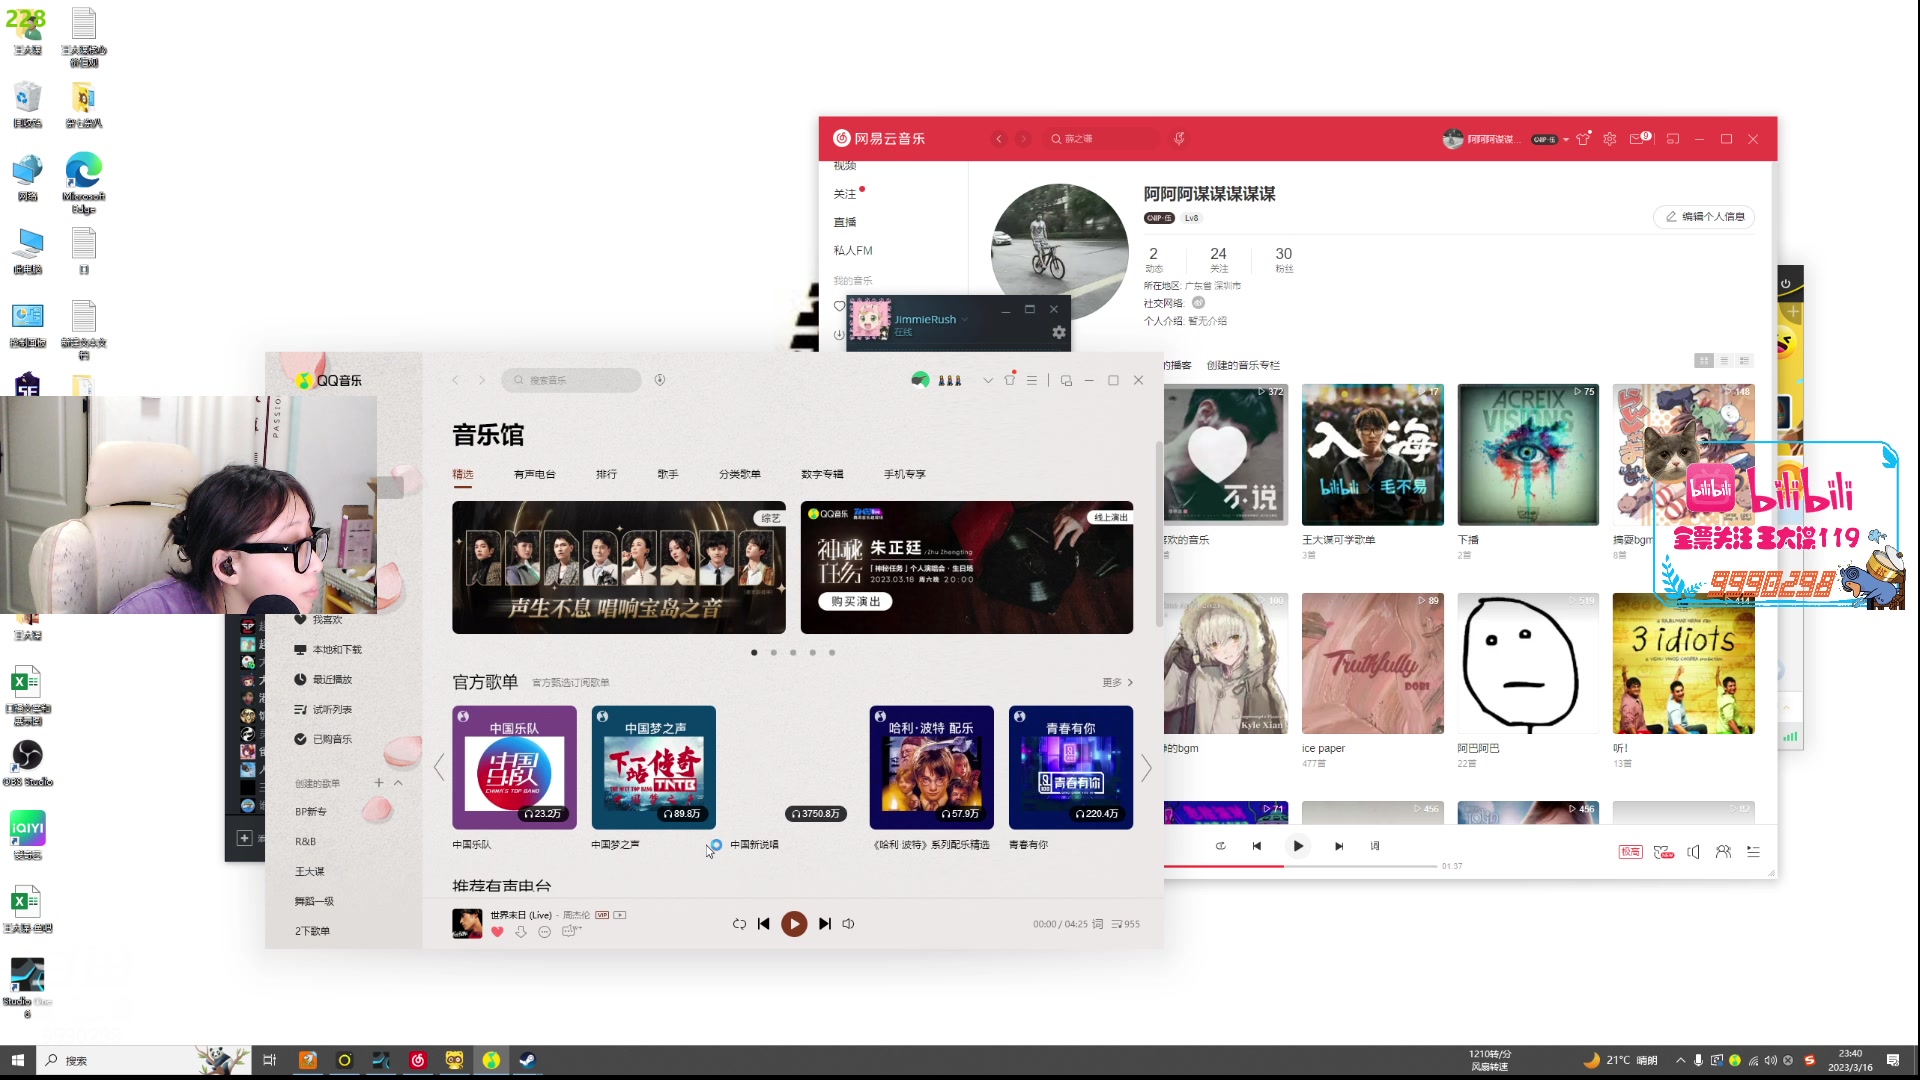Play the song in QQ Music player bar
The height and width of the screenshot is (1080, 1920).
coord(794,924)
